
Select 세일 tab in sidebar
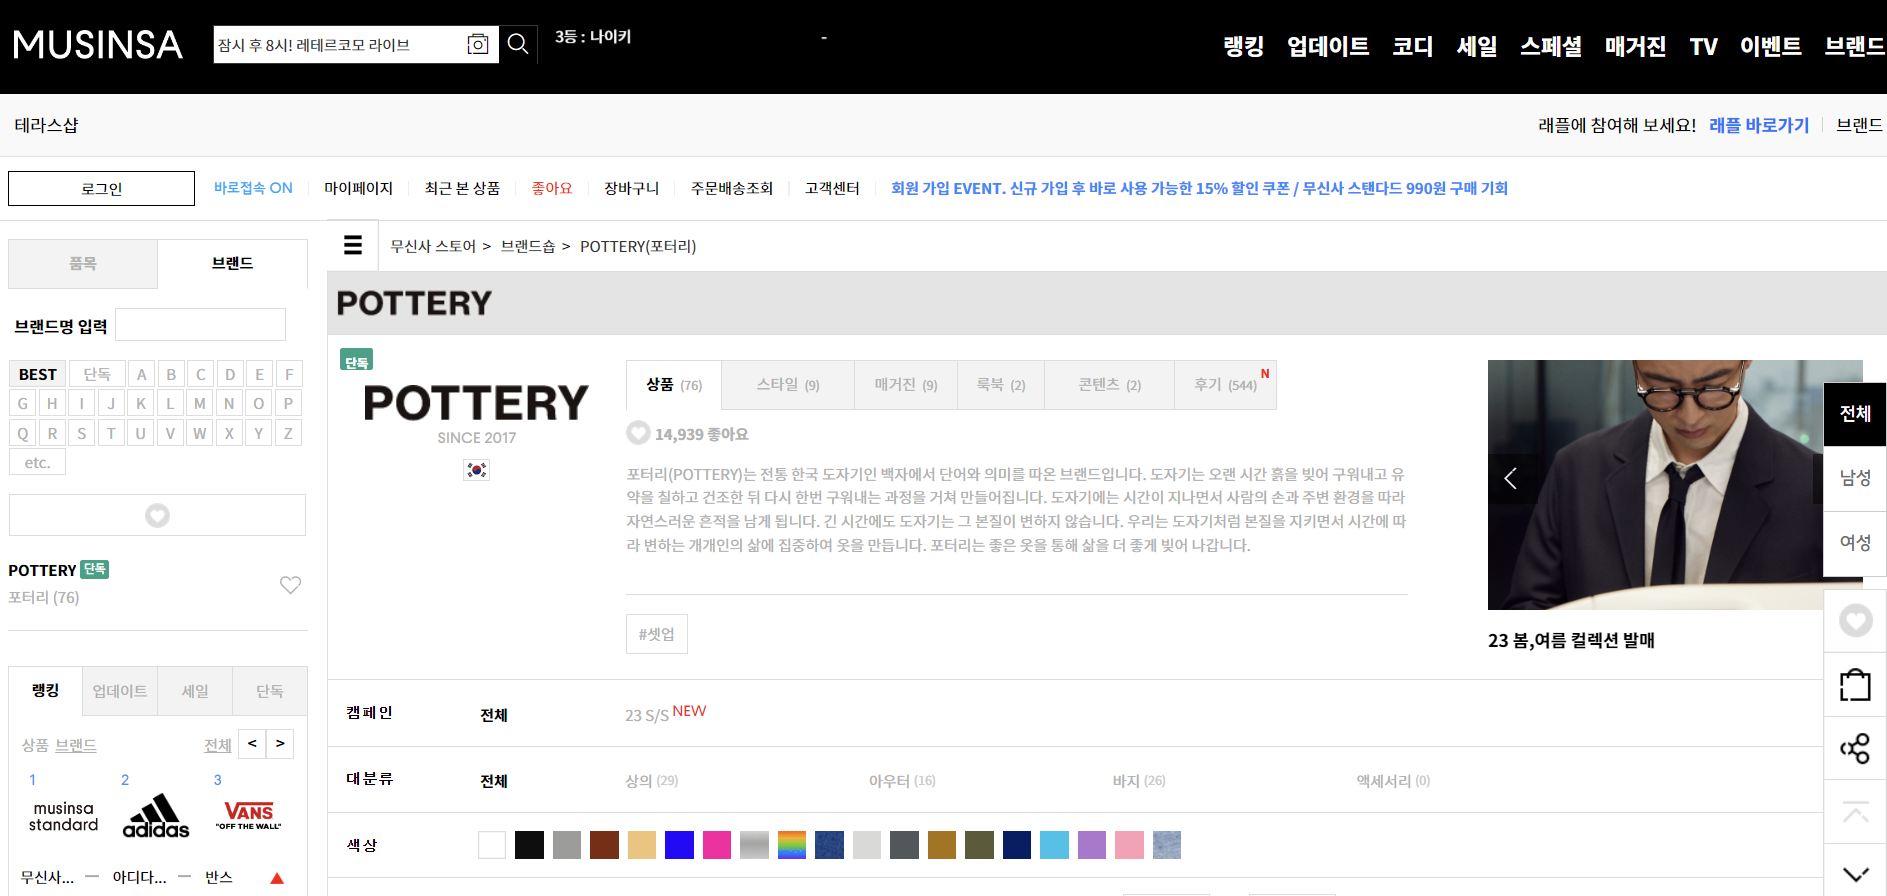[x=195, y=690]
